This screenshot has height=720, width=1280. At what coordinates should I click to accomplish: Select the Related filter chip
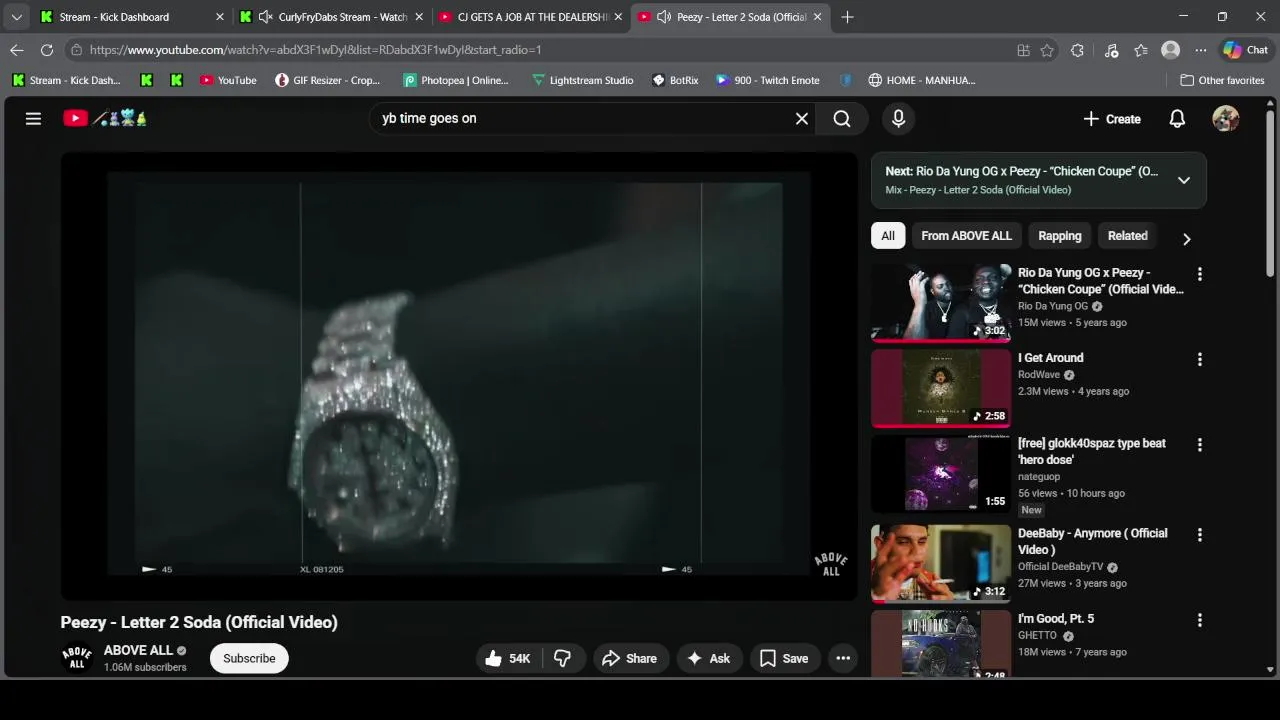(1127, 236)
